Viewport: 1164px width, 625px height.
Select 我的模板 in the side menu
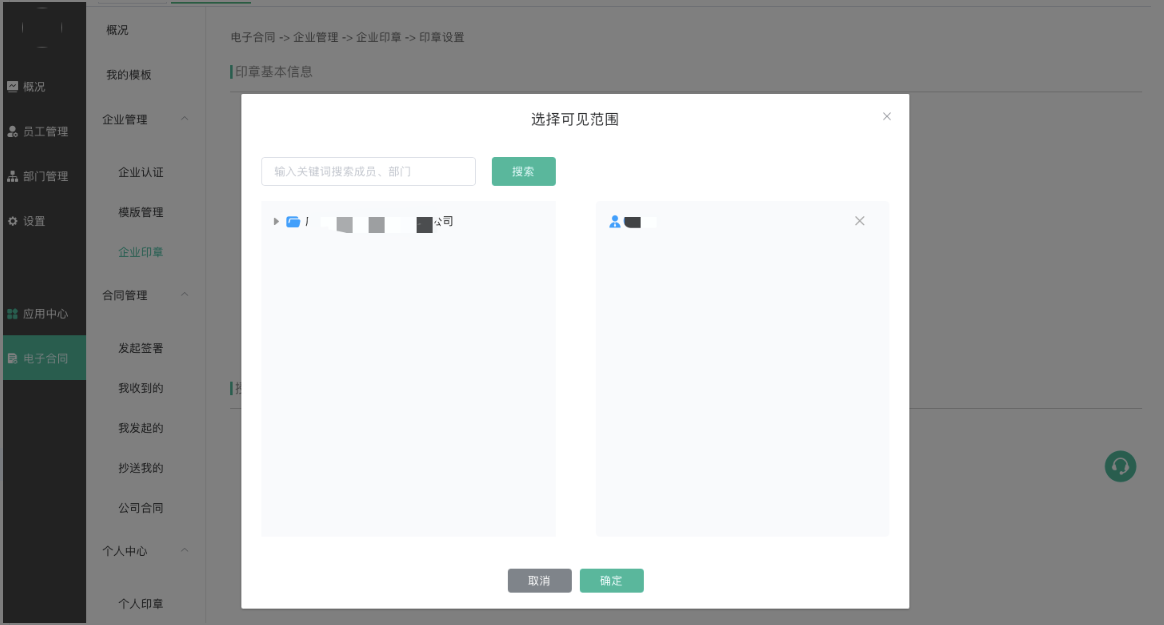pyautogui.click(x=129, y=75)
